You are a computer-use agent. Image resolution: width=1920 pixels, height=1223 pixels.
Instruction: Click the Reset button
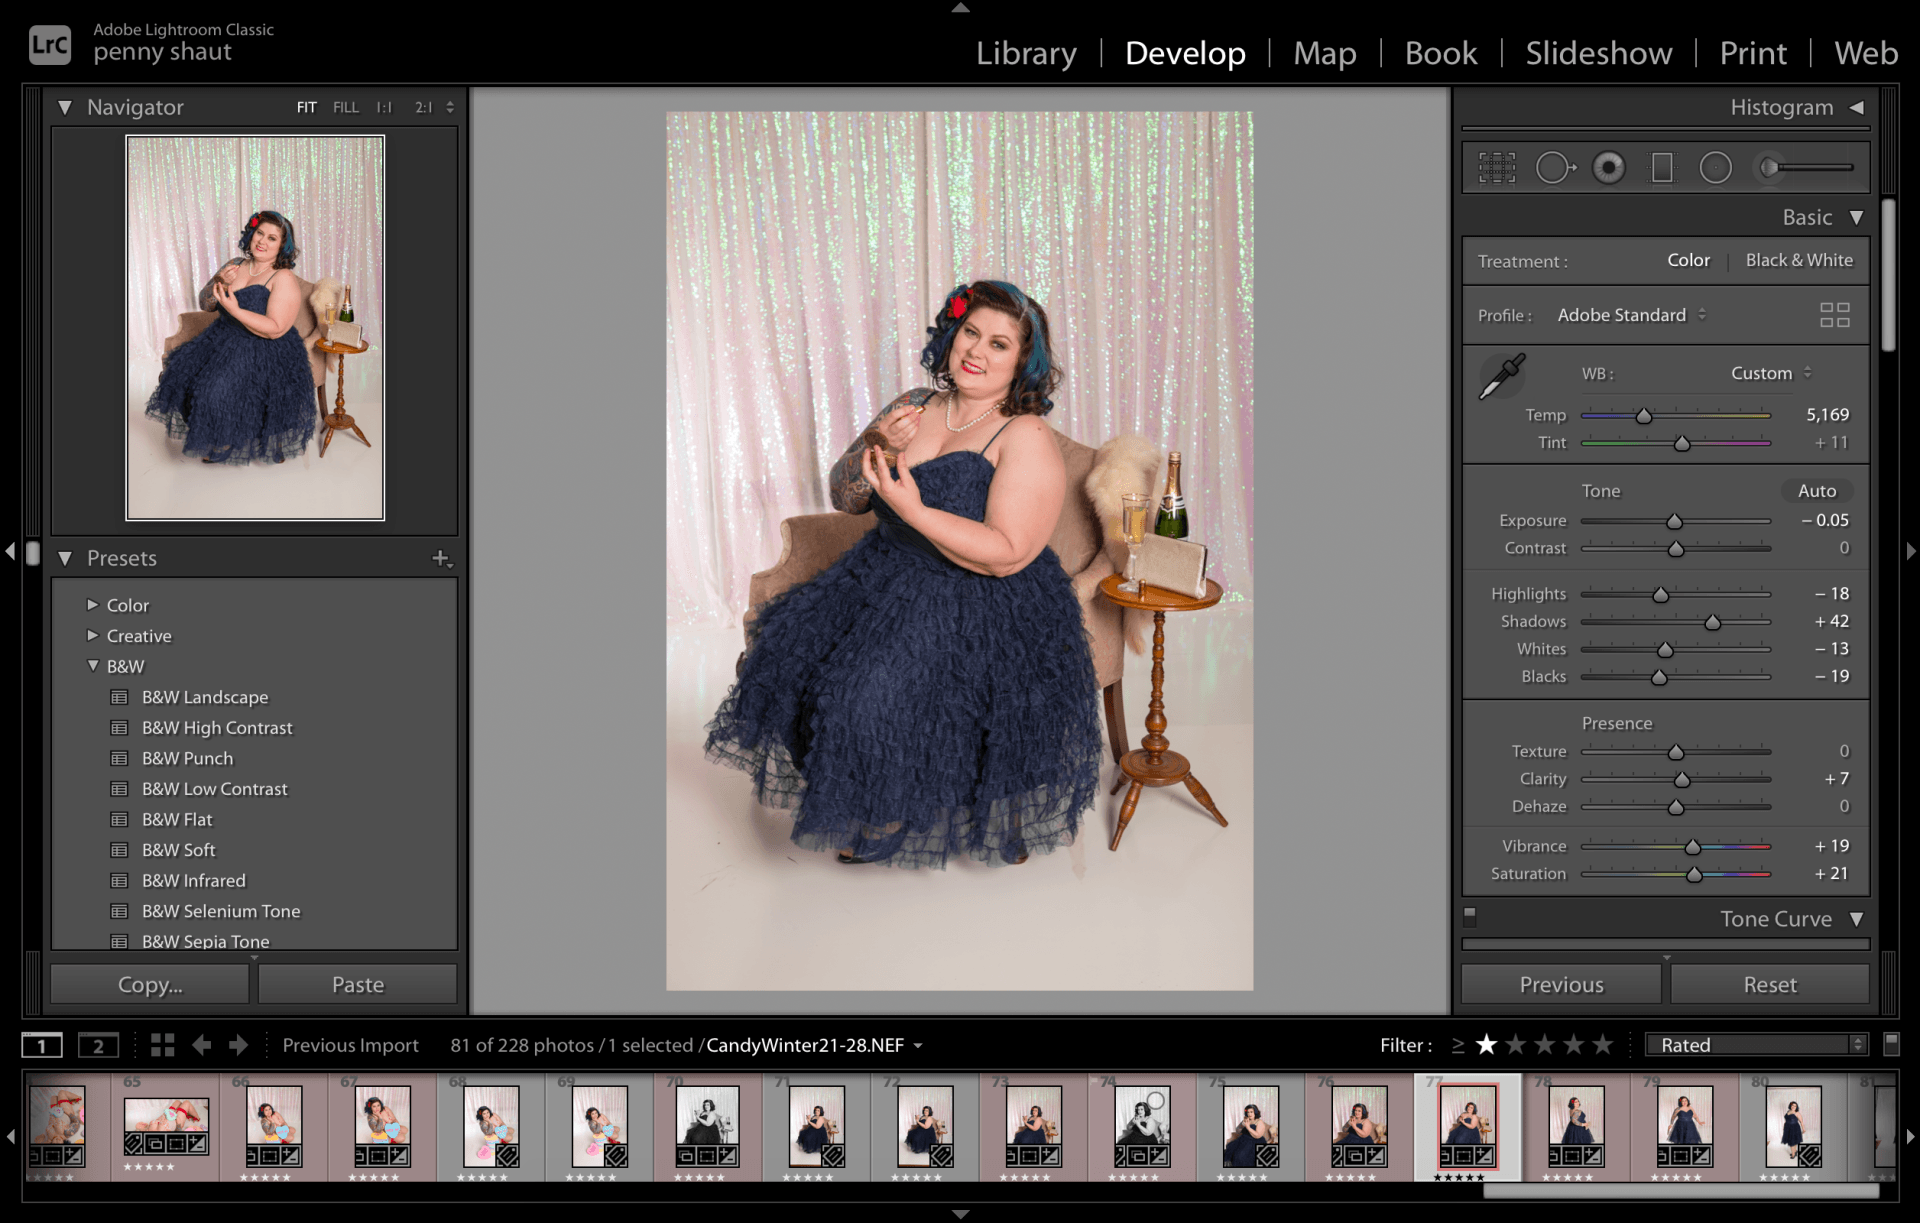click(x=1770, y=985)
